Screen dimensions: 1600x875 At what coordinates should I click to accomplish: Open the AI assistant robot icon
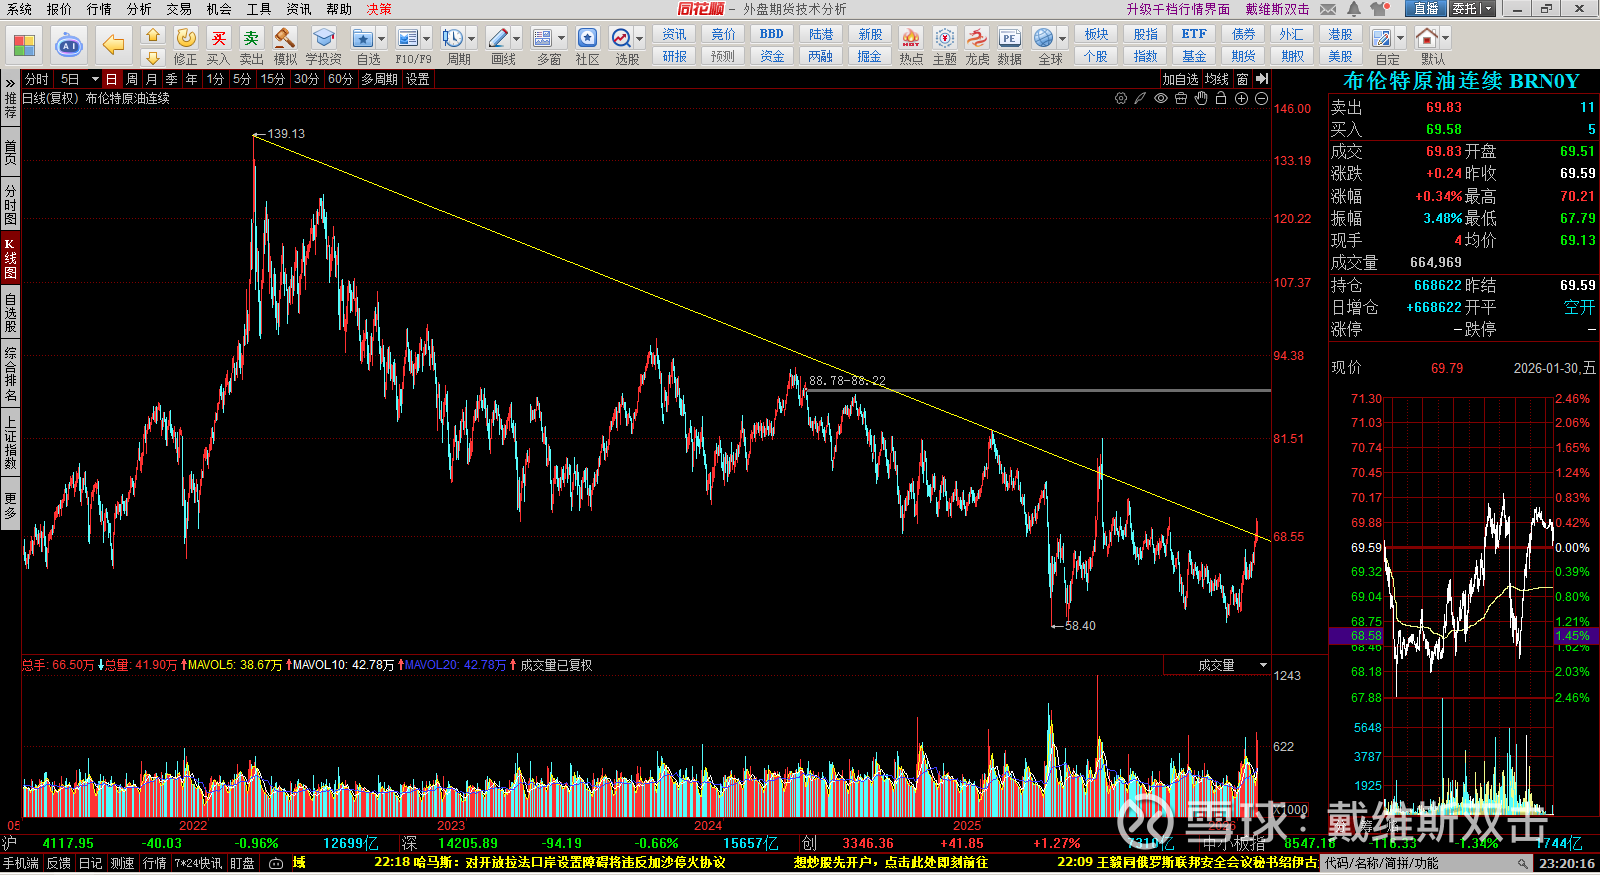[69, 45]
